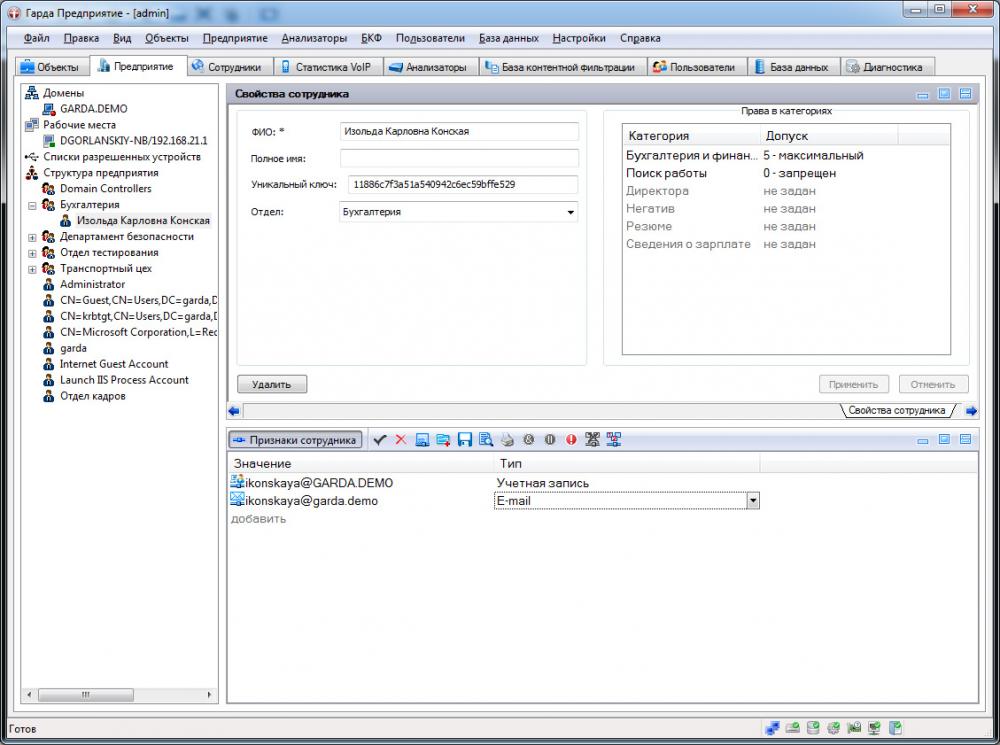
Task: Click the blue network computers status bar icon
Action: point(772,728)
